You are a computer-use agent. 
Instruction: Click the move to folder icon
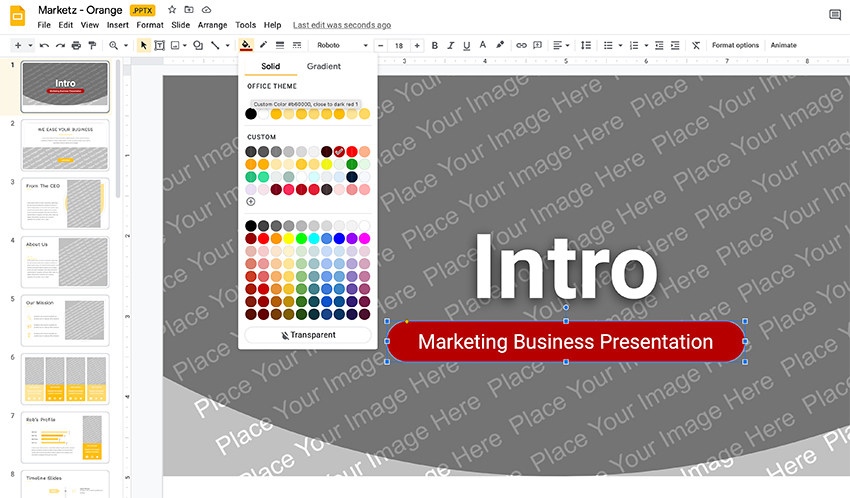(189, 10)
